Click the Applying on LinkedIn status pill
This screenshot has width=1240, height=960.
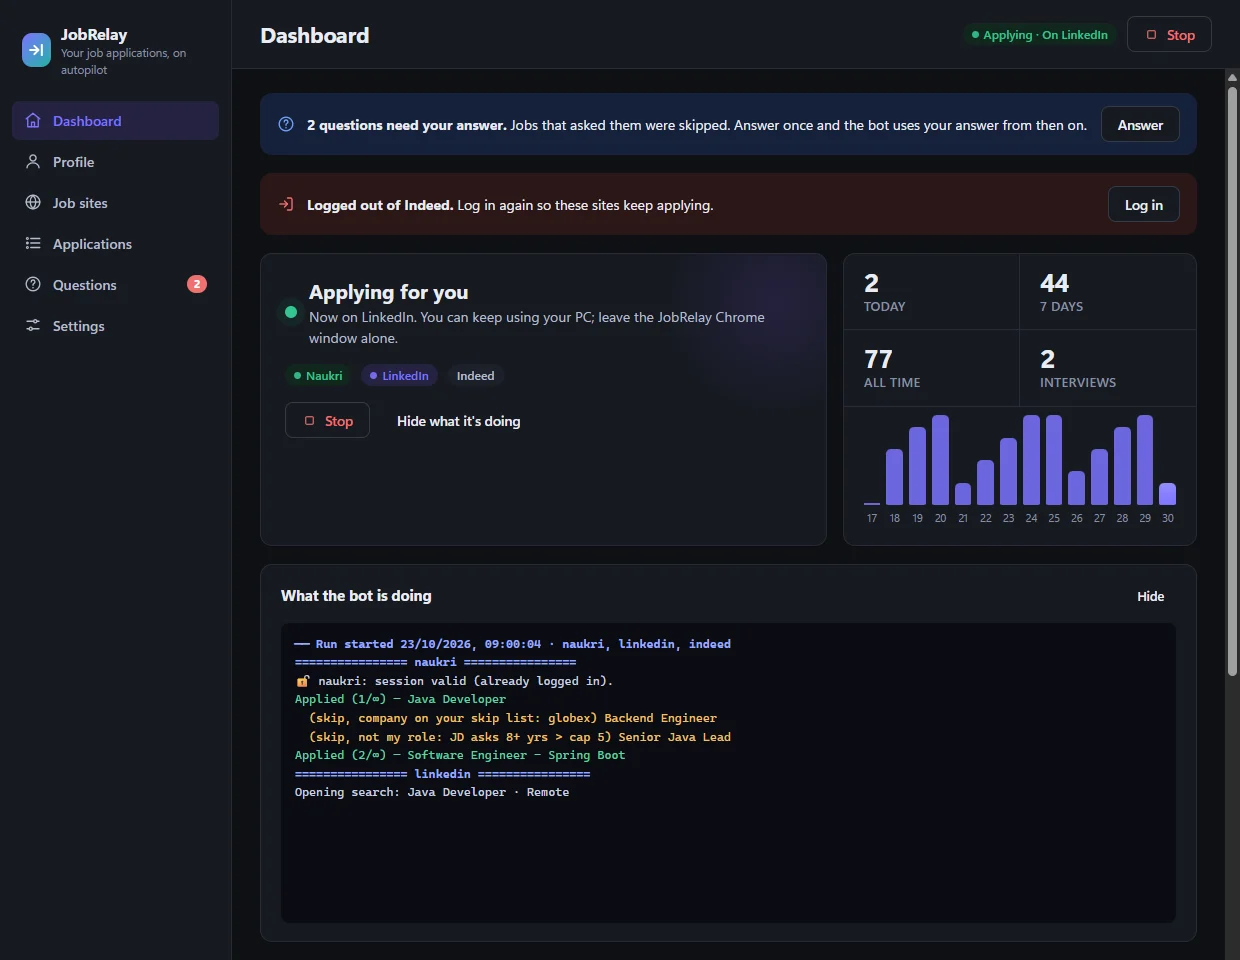coord(1040,35)
